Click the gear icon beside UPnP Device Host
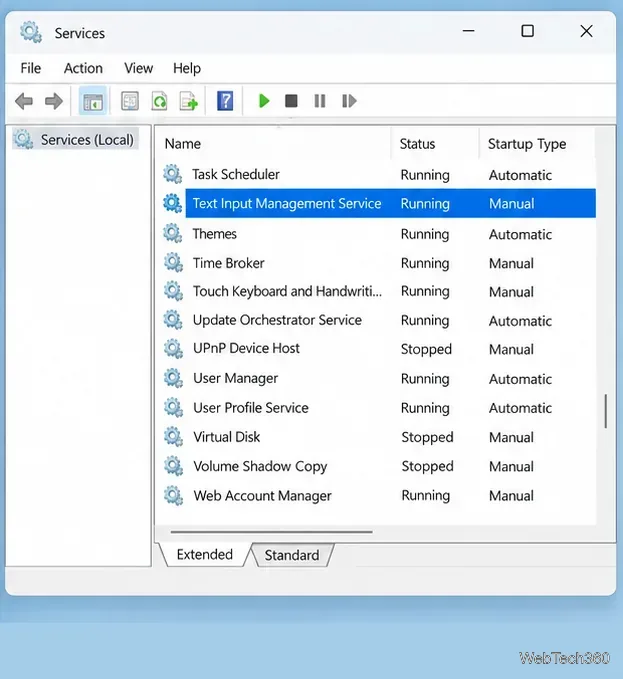The height and width of the screenshot is (679, 623). coord(173,349)
